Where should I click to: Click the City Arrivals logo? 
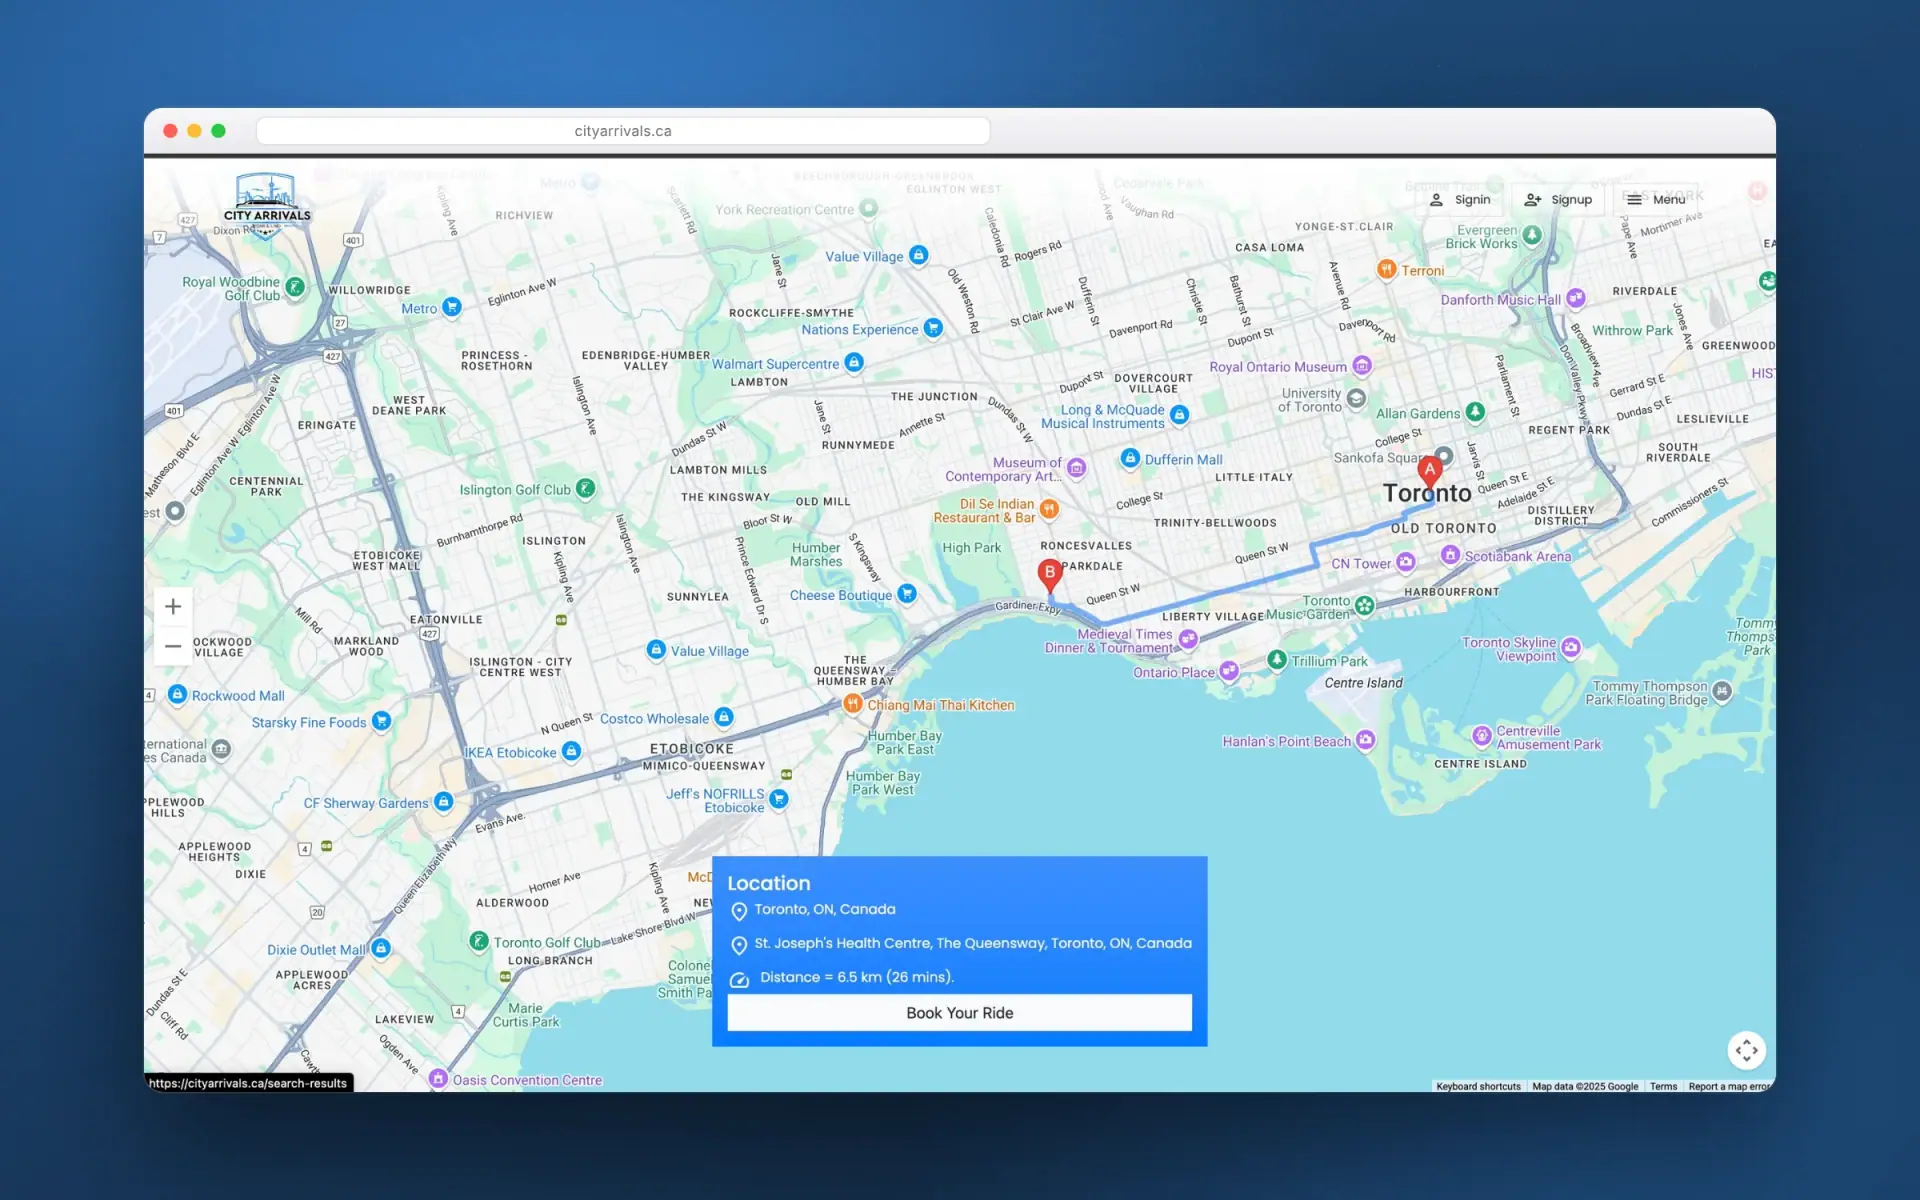pyautogui.click(x=266, y=205)
